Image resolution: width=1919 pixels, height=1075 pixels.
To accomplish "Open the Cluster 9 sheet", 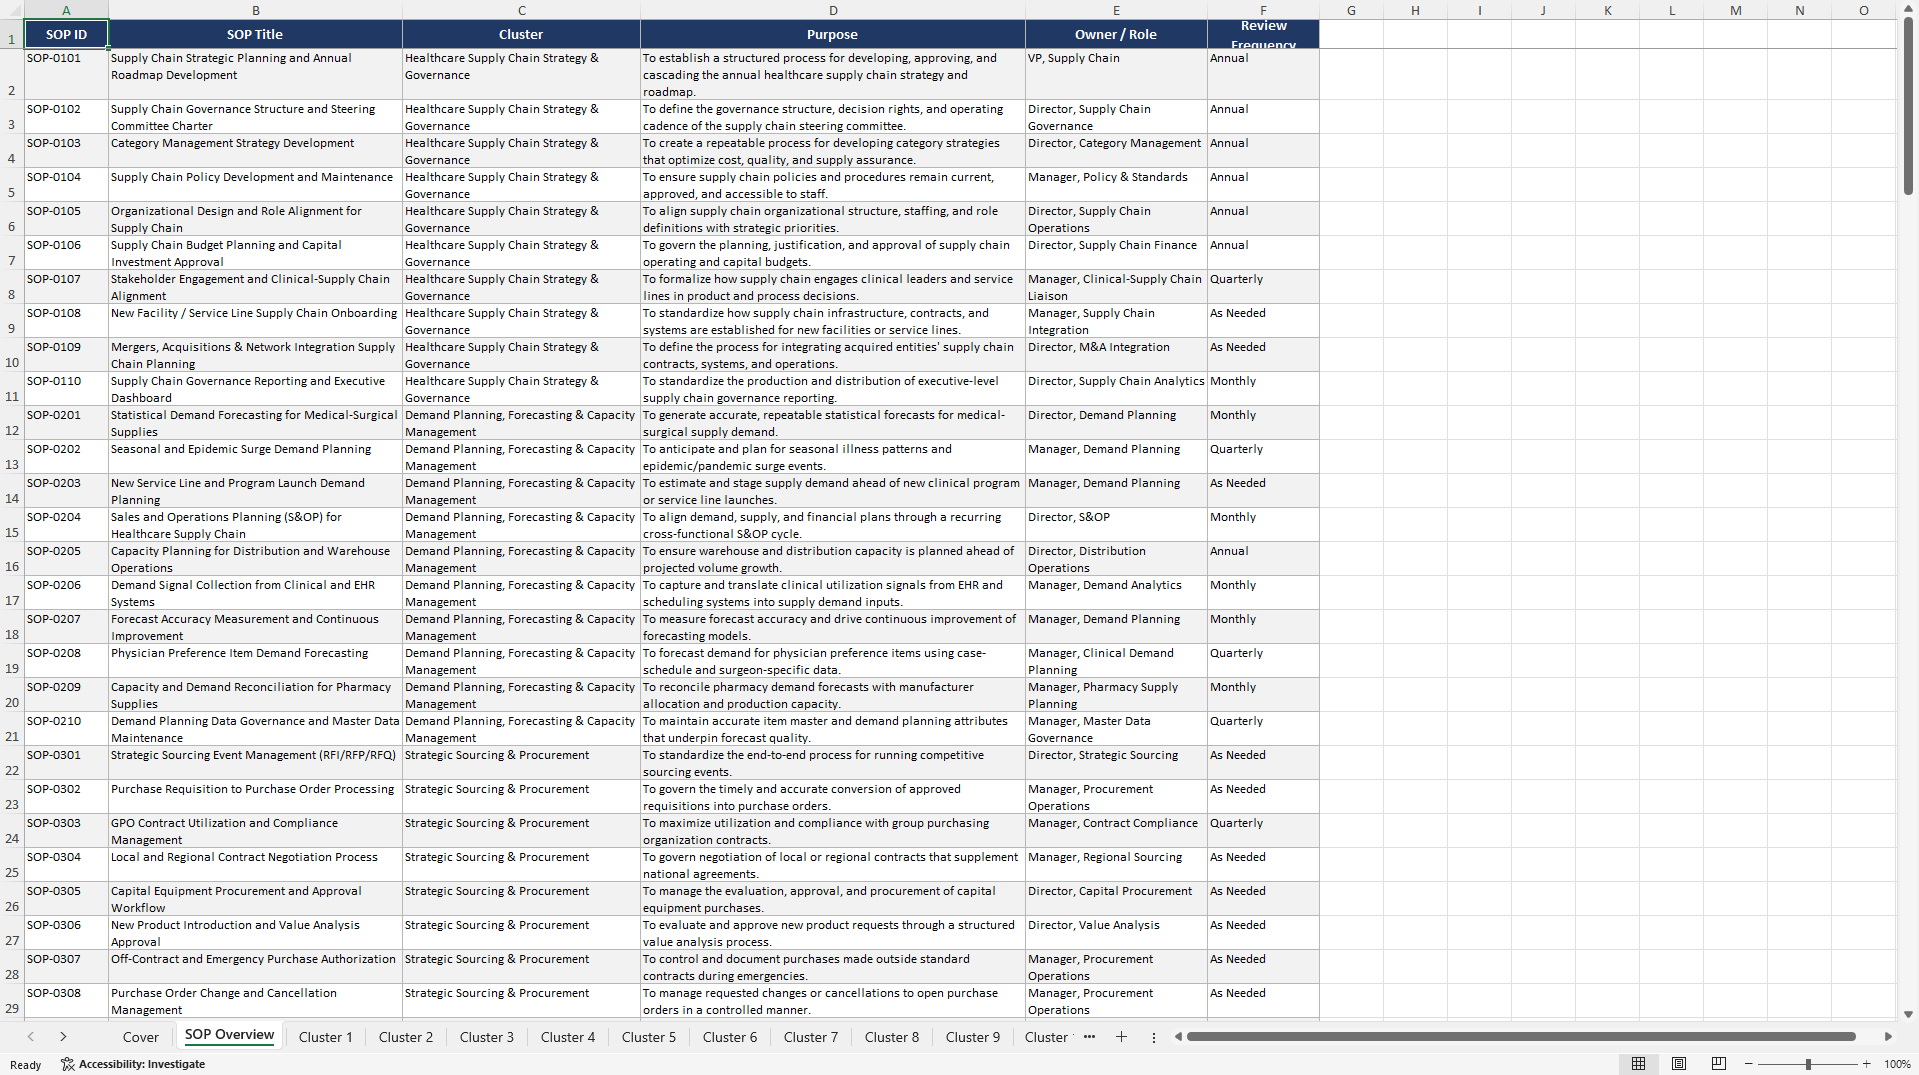I will 973,1037.
